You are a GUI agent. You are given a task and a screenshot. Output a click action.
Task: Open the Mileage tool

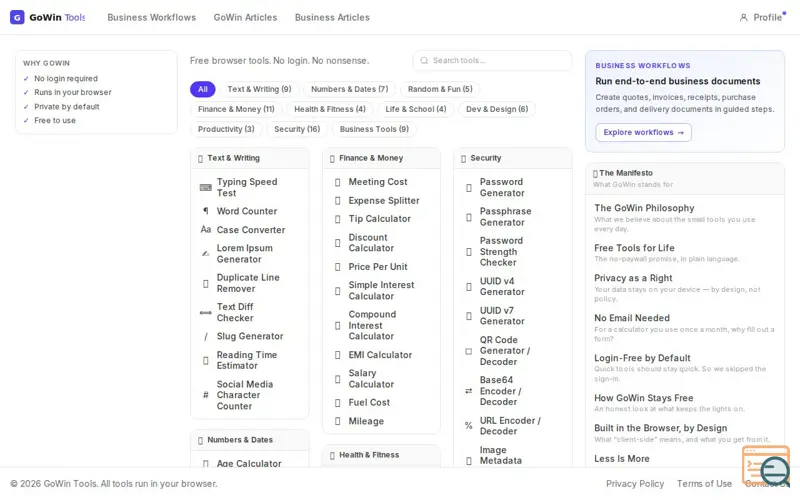click(x=366, y=421)
